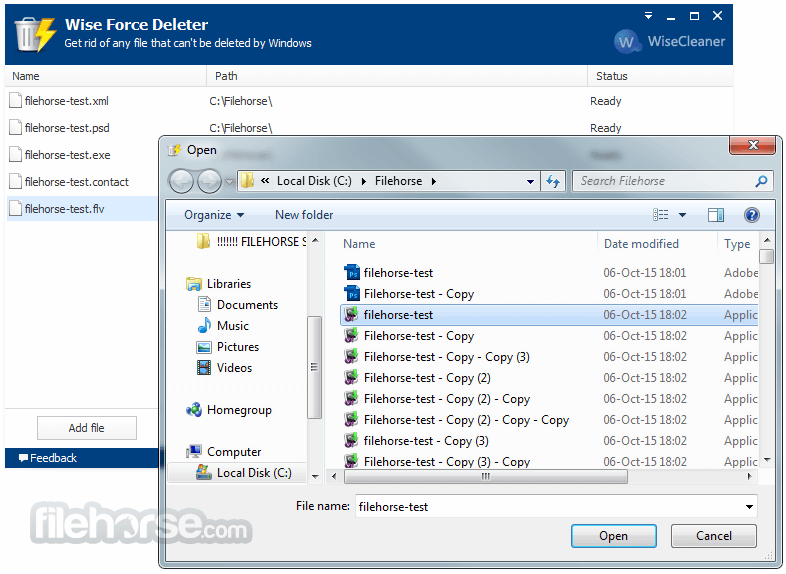The image size is (786, 574).
Task: Click the WiseCleaner logo
Action: tap(669, 41)
